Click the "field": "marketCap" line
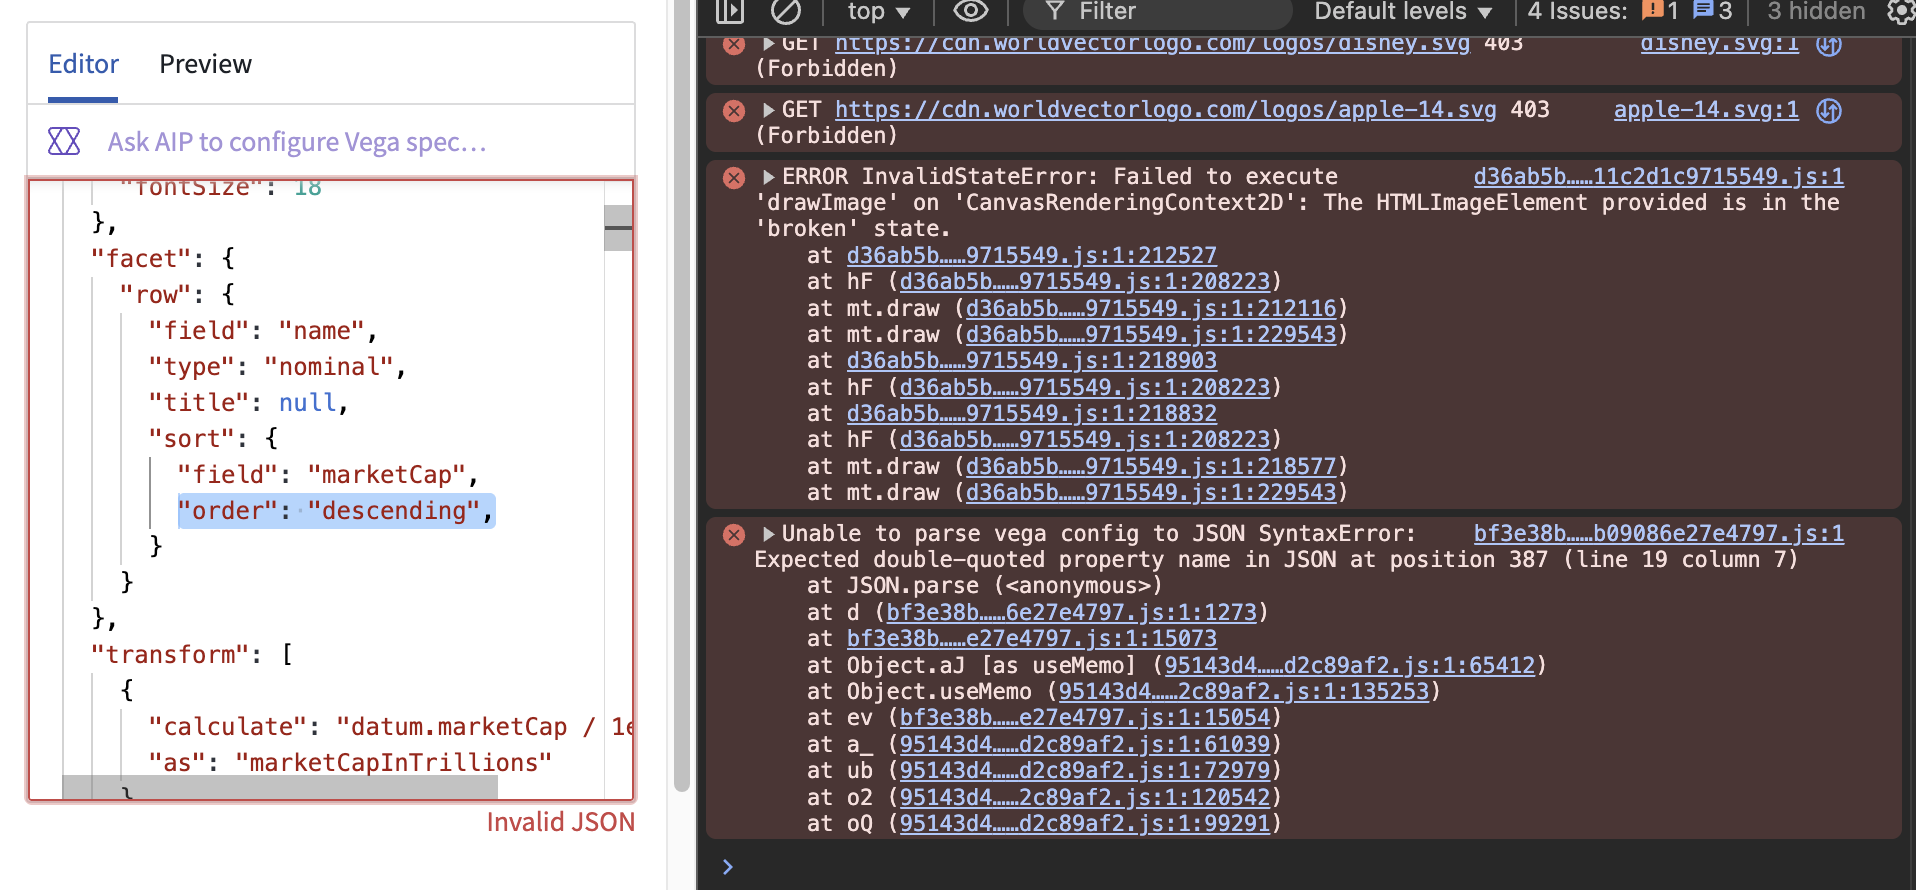1916x890 pixels. [328, 475]
